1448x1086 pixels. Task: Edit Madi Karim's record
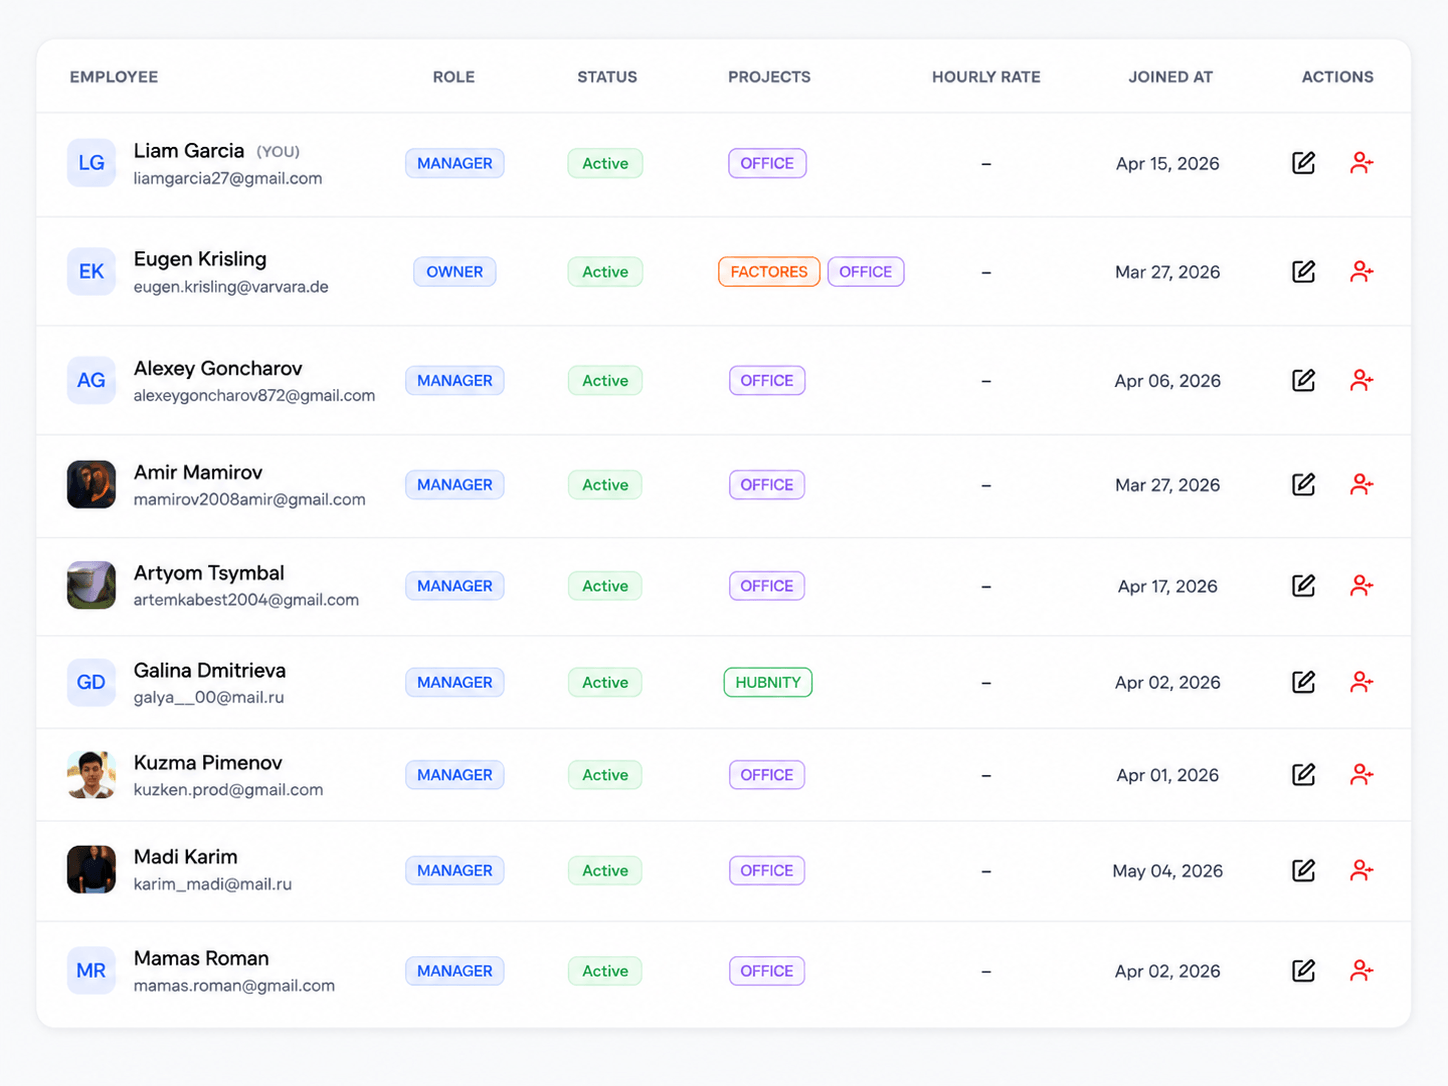point(1303,870)
